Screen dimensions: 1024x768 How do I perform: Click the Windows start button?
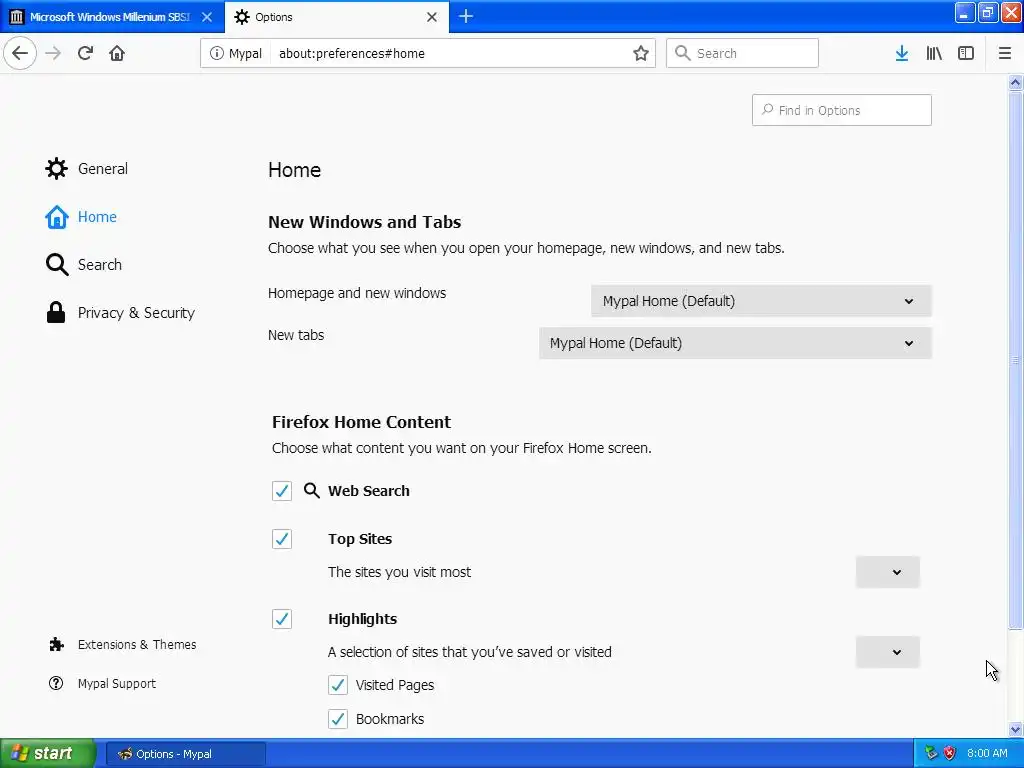[48, 753]
